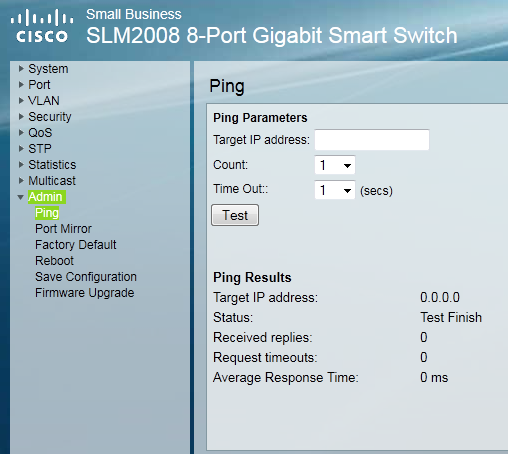Viewport: 508px width, 454px height.
Task: Expand the Security section arrow
Action: click(21, 117)
